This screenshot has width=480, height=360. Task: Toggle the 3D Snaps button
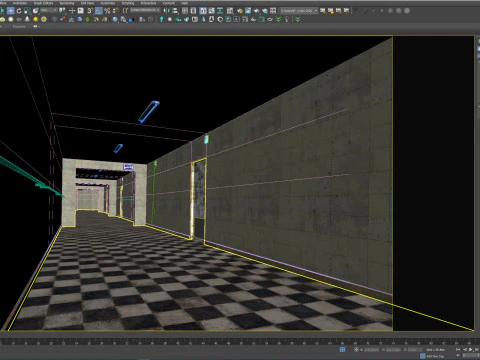coord(90,11)
